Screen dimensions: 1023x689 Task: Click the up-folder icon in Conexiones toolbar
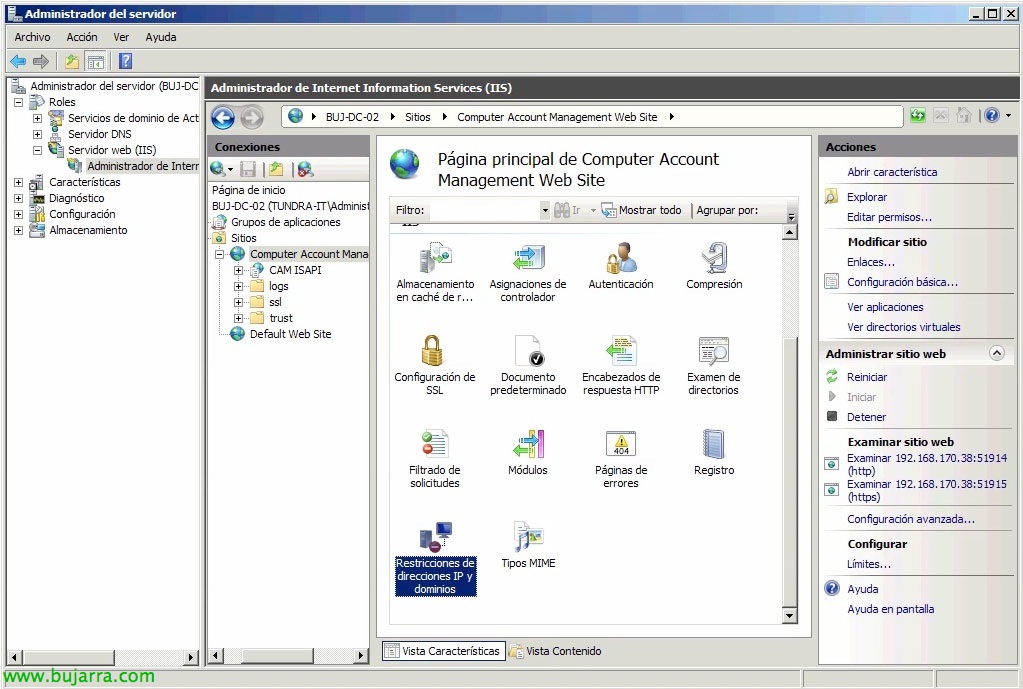click(x=276, y=170)
